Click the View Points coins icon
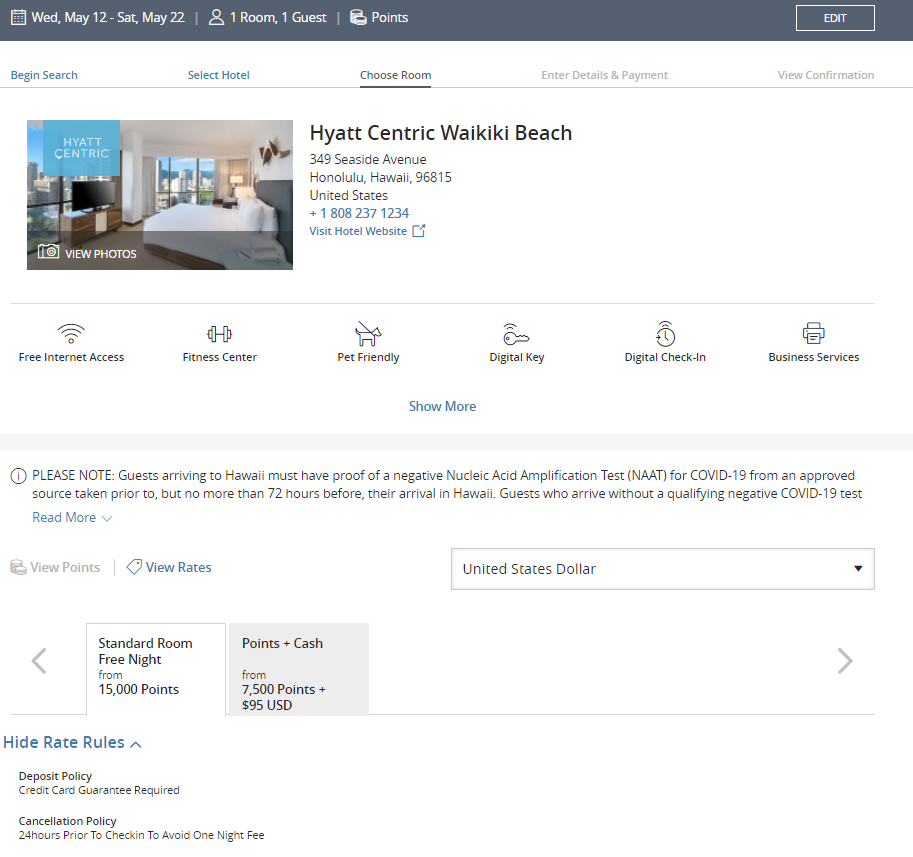The height and width of the screenshot is (857, 913). coord(19,567)
